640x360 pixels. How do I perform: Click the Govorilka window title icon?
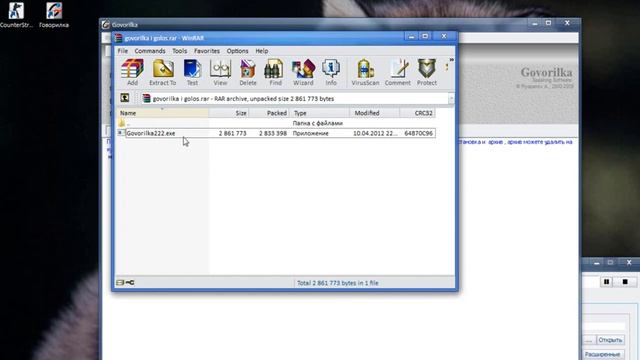point(106,24)
